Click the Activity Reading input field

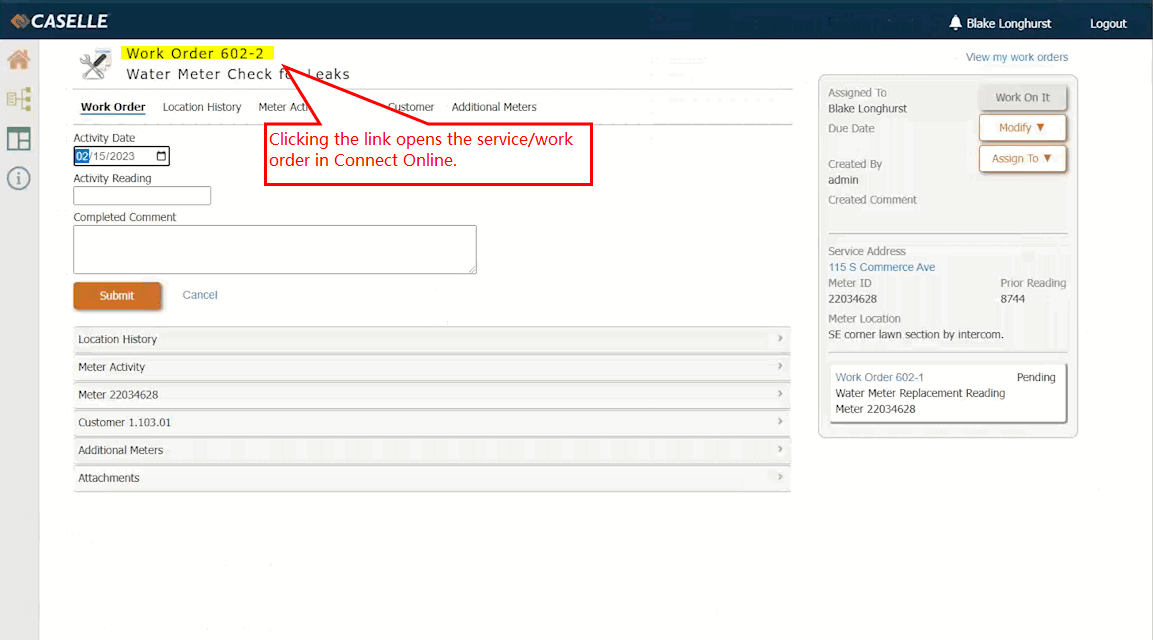point(142,196)
